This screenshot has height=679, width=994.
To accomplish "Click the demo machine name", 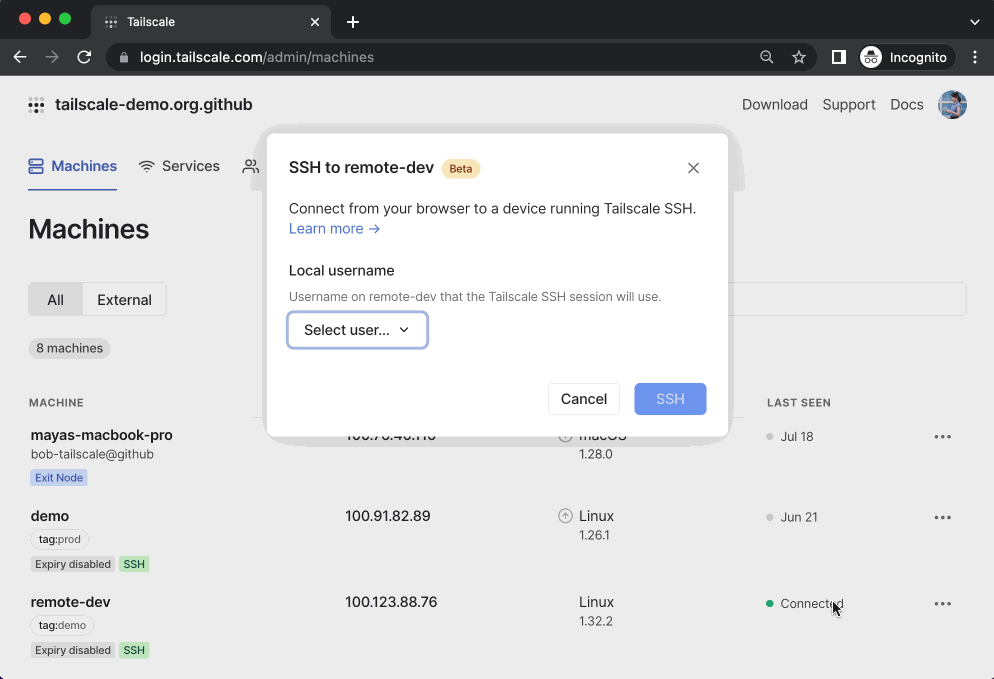I will pyautogui.click(x=49, y=516).
